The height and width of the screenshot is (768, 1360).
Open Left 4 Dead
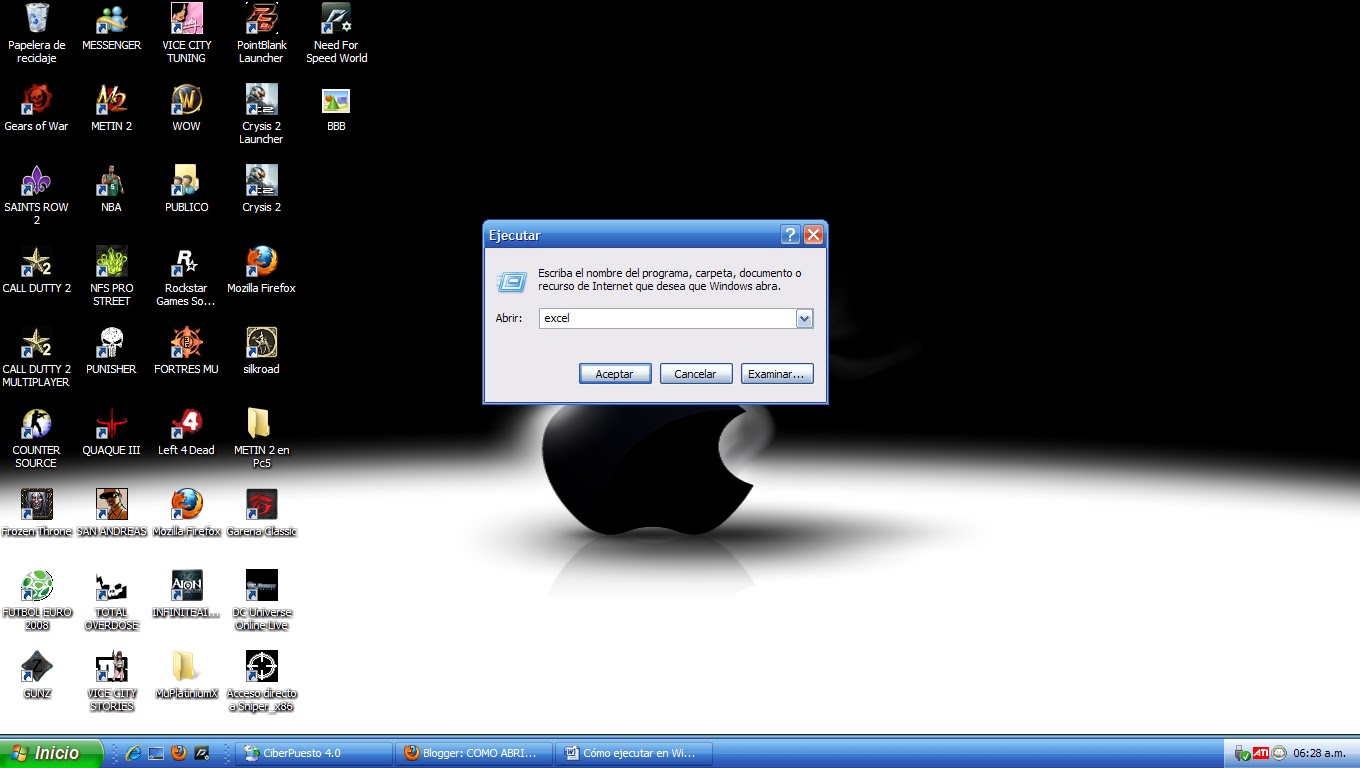click(x=186, y=423)
